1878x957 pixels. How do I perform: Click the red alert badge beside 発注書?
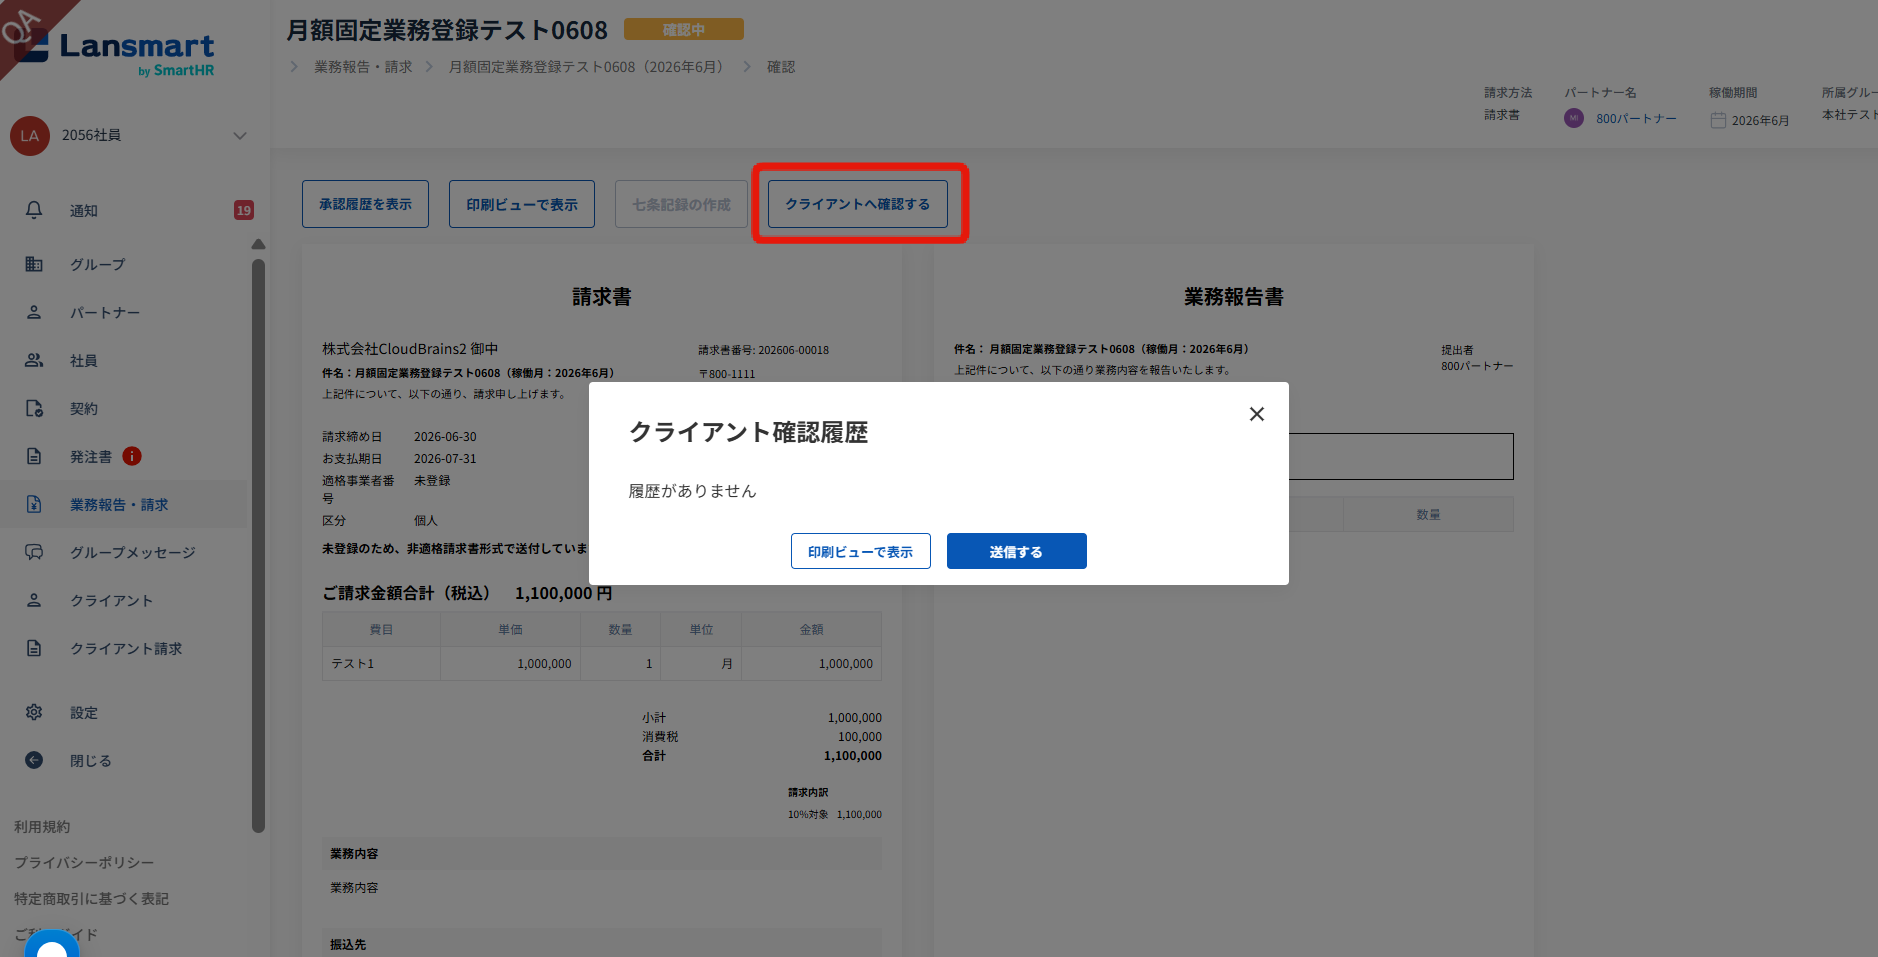pos(132,456)
